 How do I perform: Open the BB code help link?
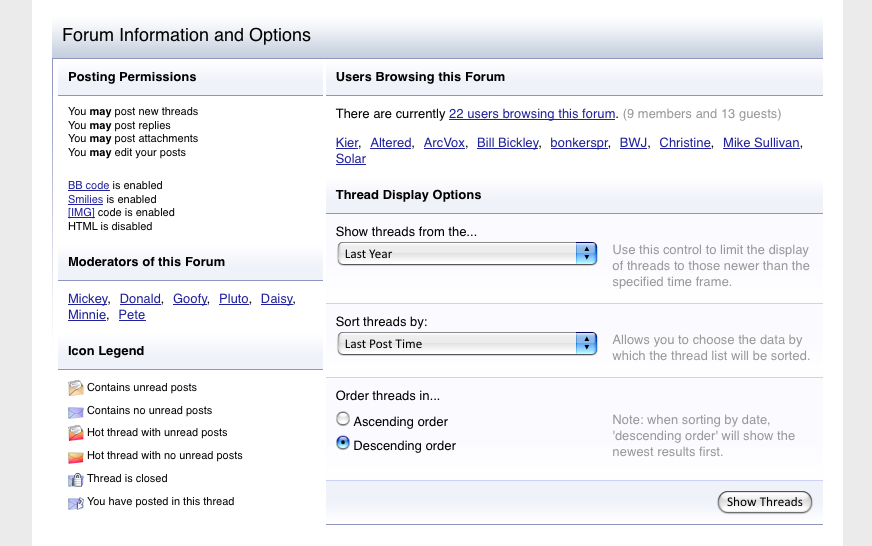coord(88,185)
